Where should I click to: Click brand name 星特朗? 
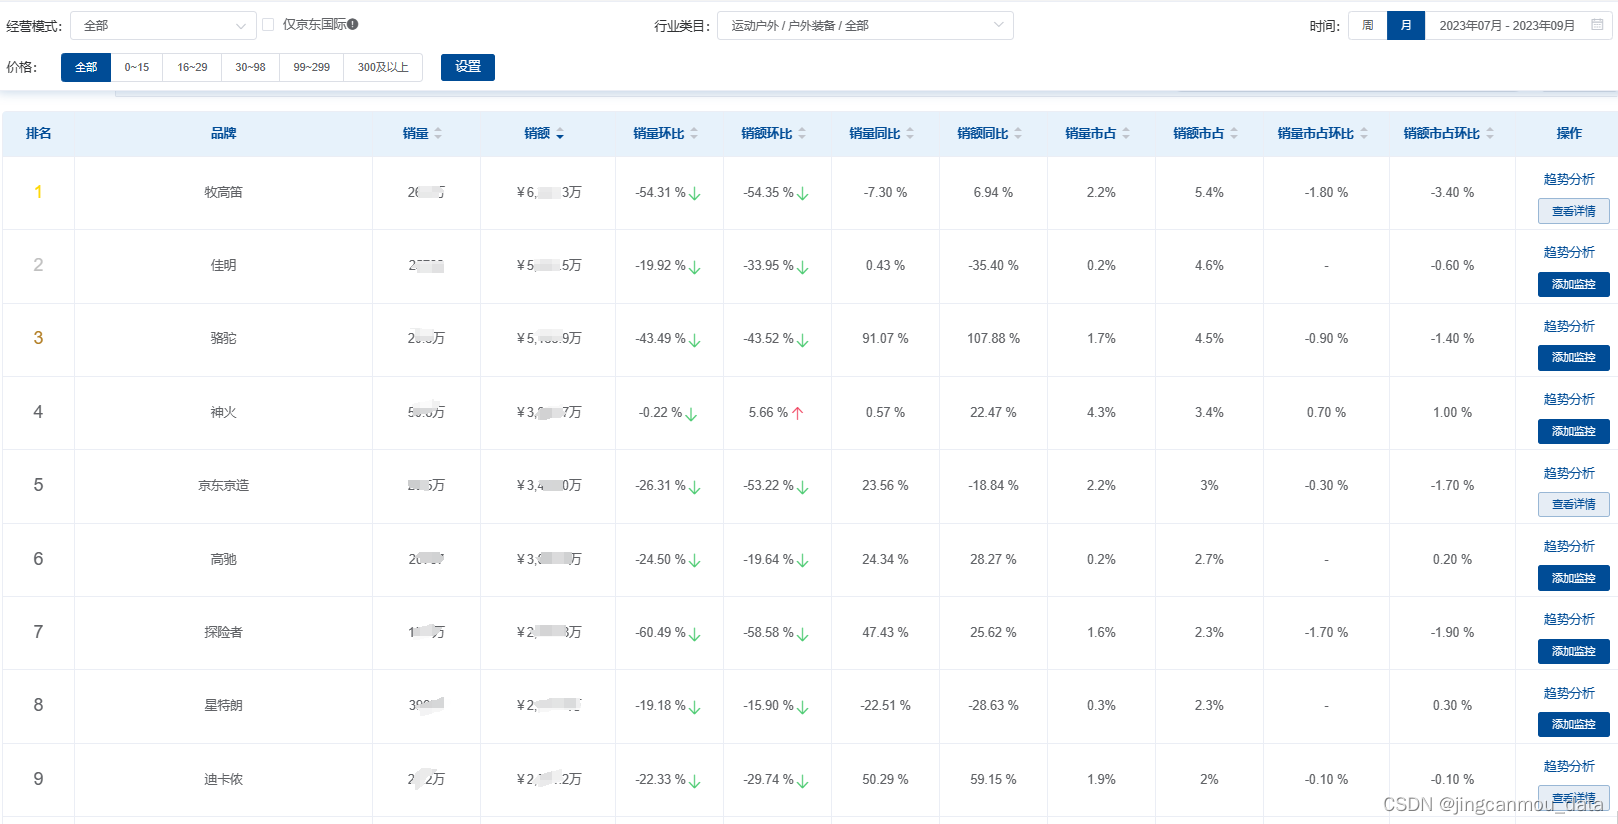pos(223,705)
